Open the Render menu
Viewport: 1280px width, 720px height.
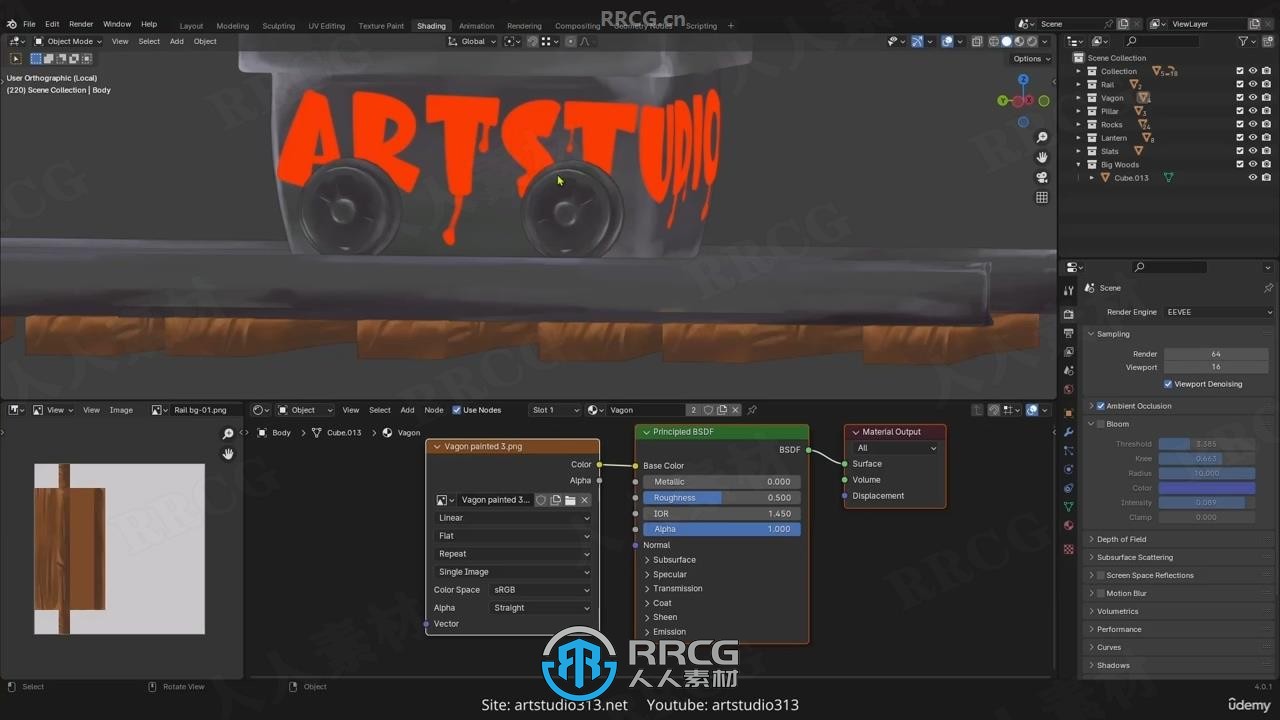pyautogui.click(x=81, y=24)
